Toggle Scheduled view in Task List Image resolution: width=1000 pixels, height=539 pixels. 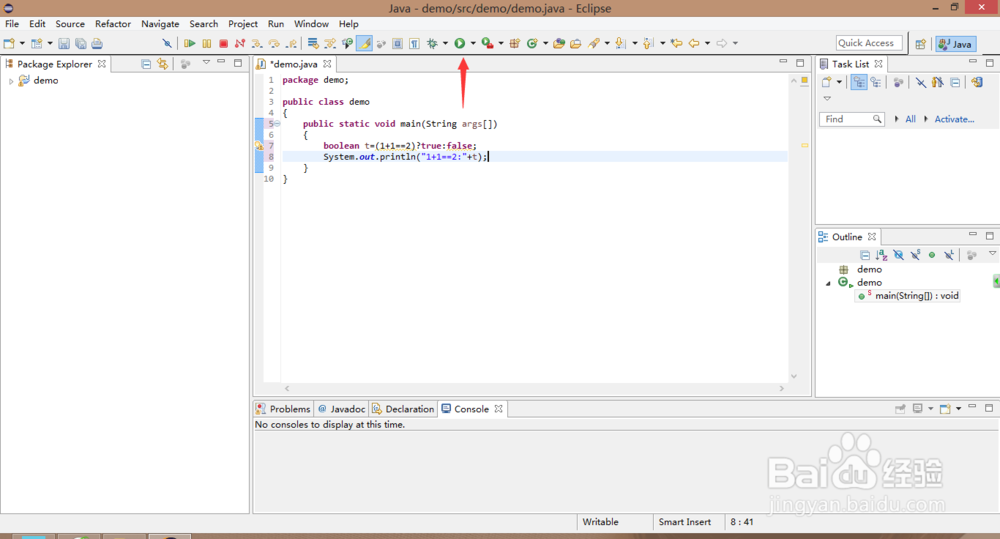coord(876,82)
